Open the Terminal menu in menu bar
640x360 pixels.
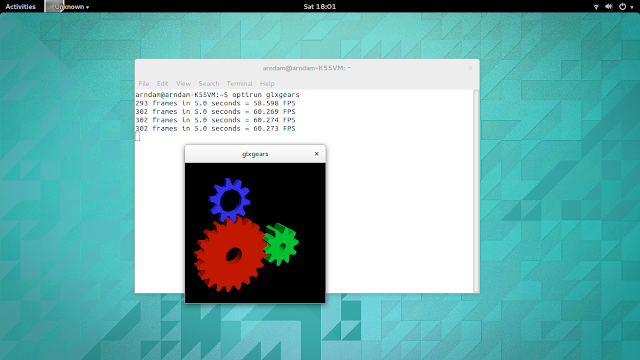pos(240,83)
